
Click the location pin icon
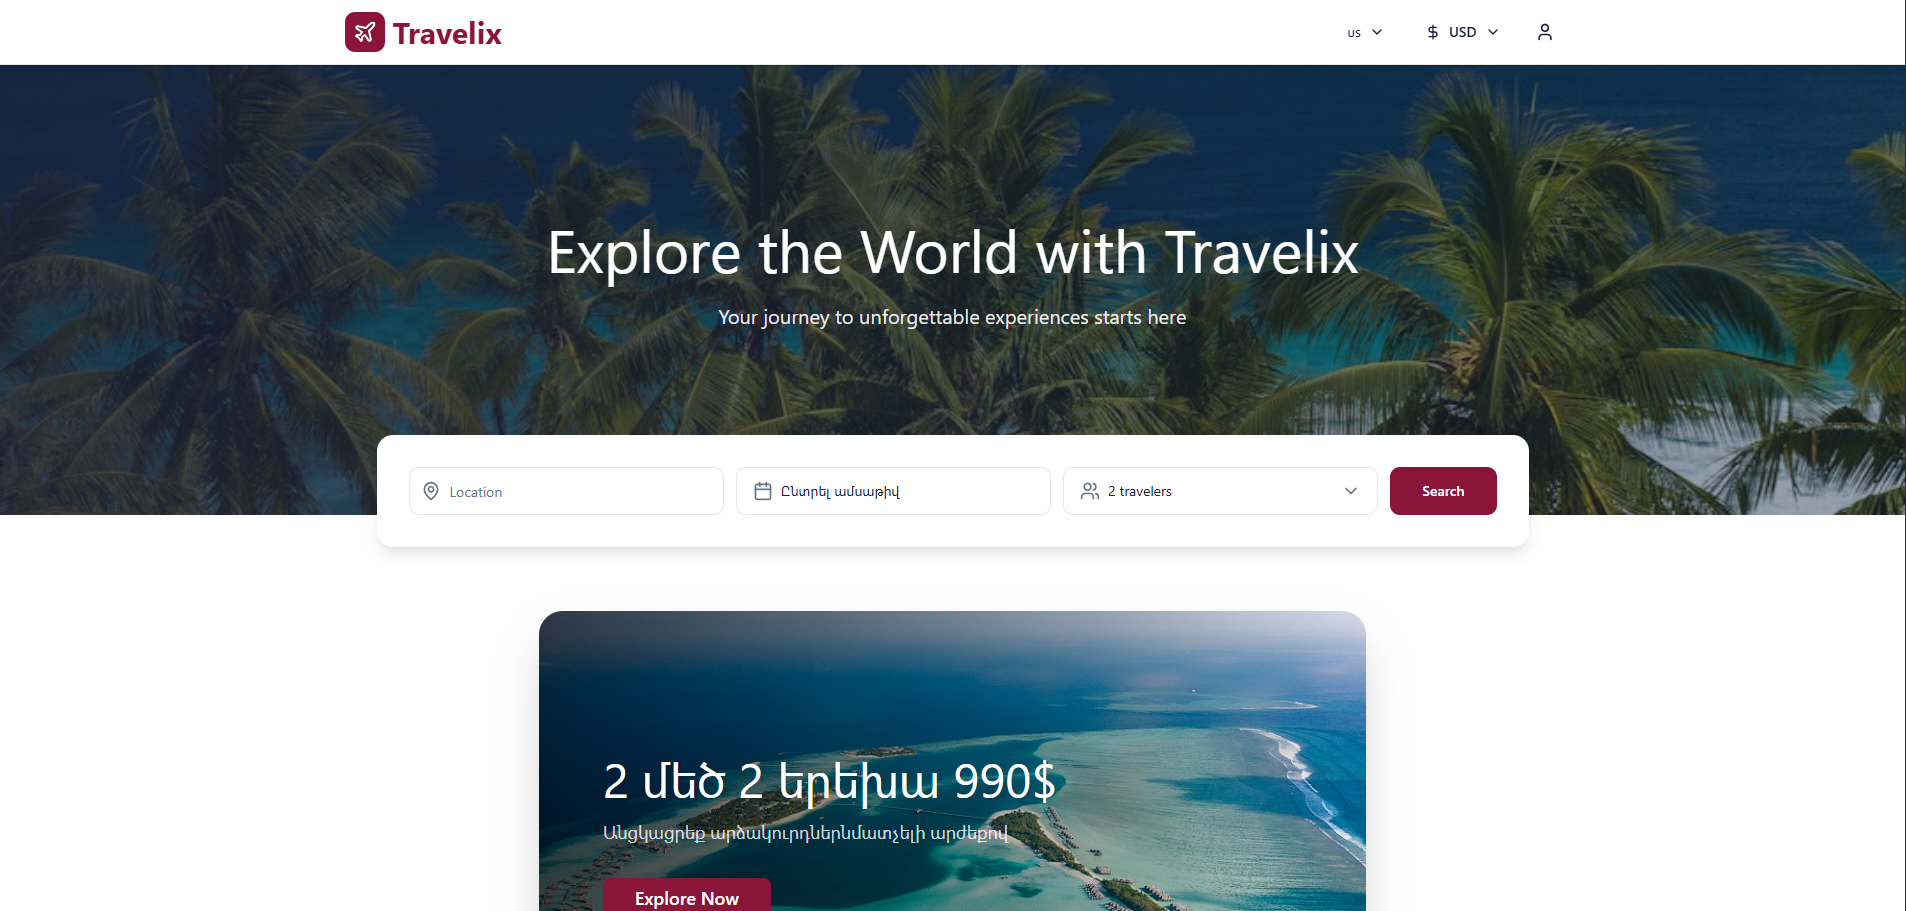click(431, 491)
